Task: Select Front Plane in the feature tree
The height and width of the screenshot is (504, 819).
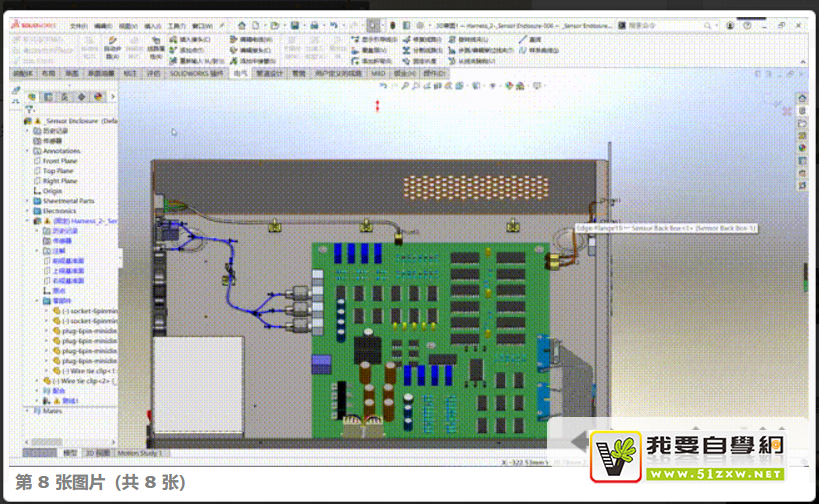Action: pyautogui.click(x=59, y=161)
